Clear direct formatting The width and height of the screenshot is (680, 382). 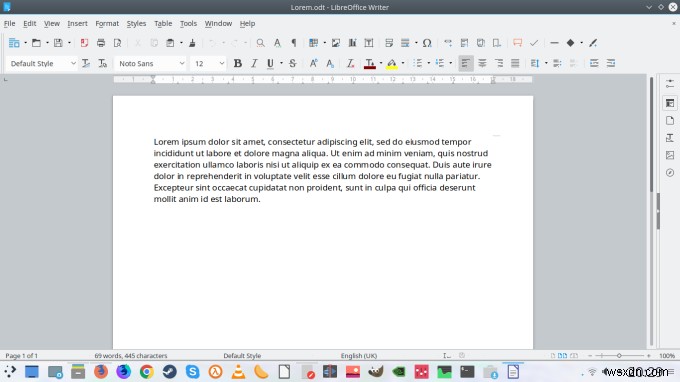pyautogui.click(x=350, y=64)
